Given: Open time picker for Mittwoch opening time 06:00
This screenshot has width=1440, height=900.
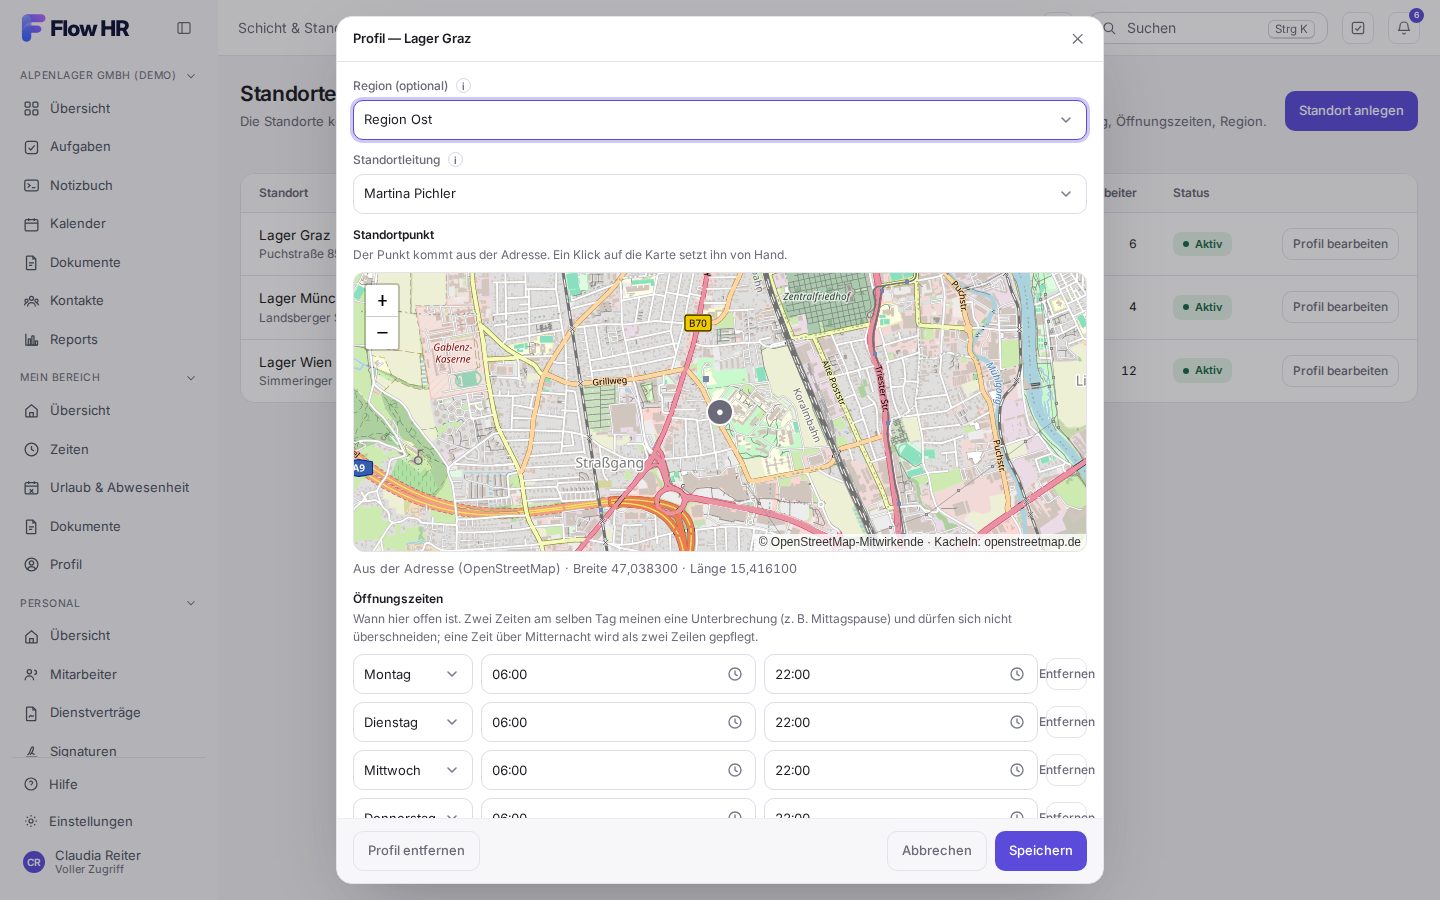Looking at the screenshot, I should point(735,770).
